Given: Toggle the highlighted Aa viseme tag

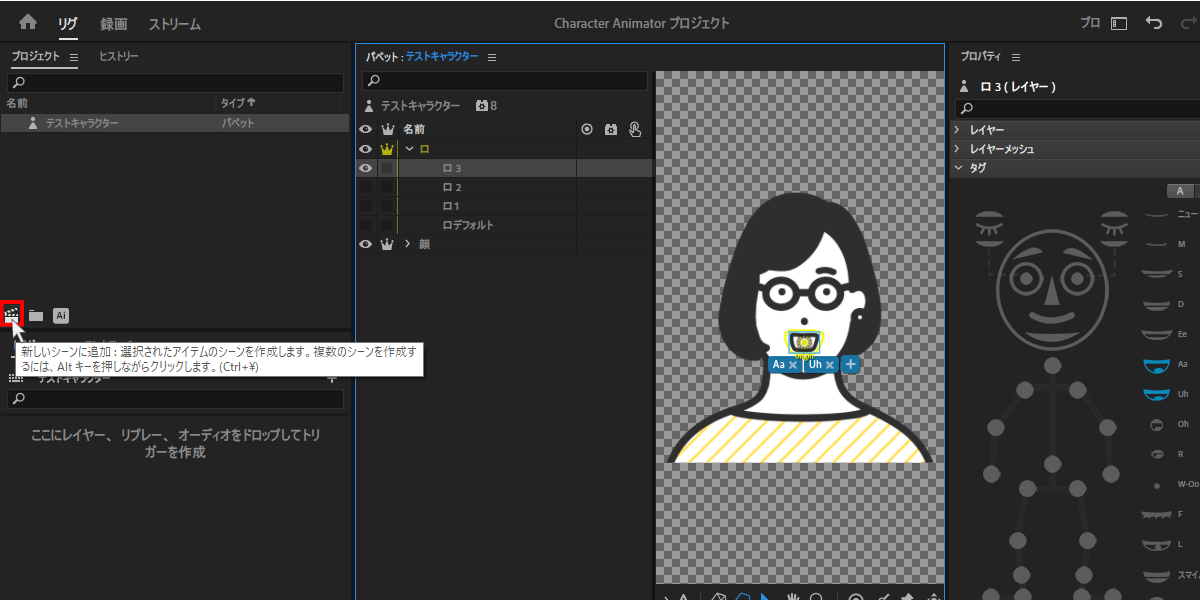Looking at the screenshot, I should click(1156, 365).
